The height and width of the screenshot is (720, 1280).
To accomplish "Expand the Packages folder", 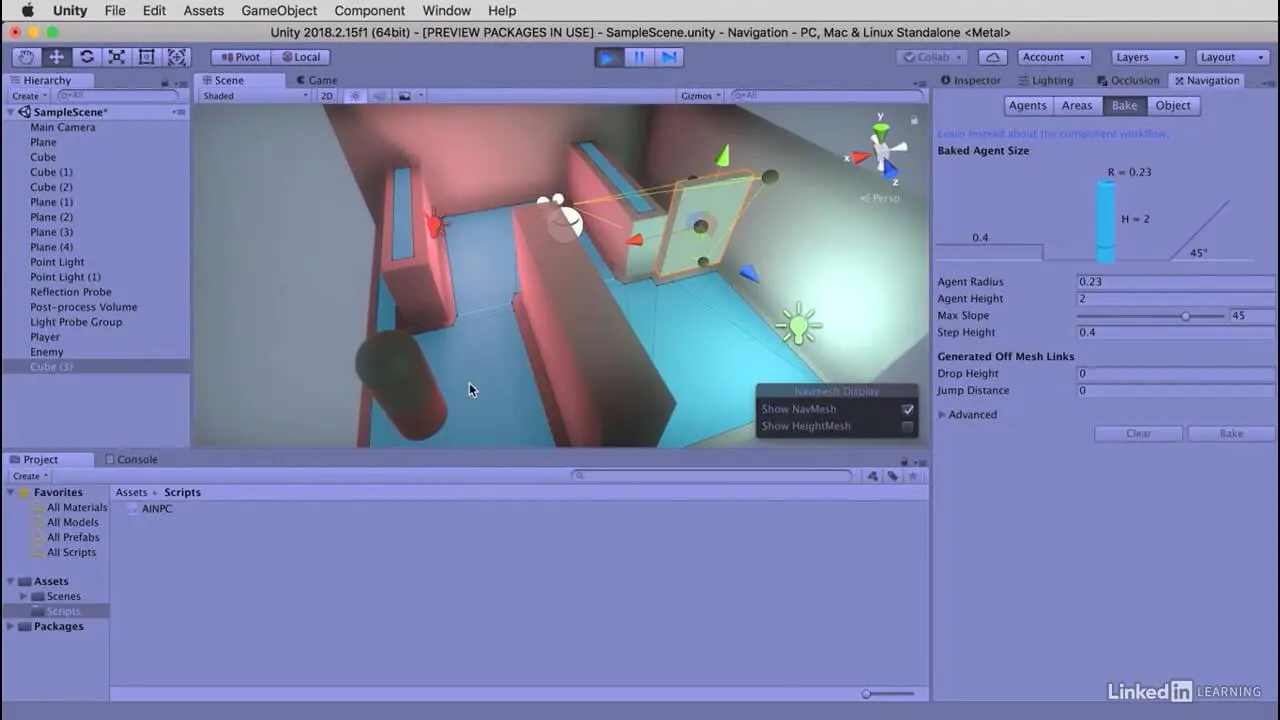I will (11, 627).
